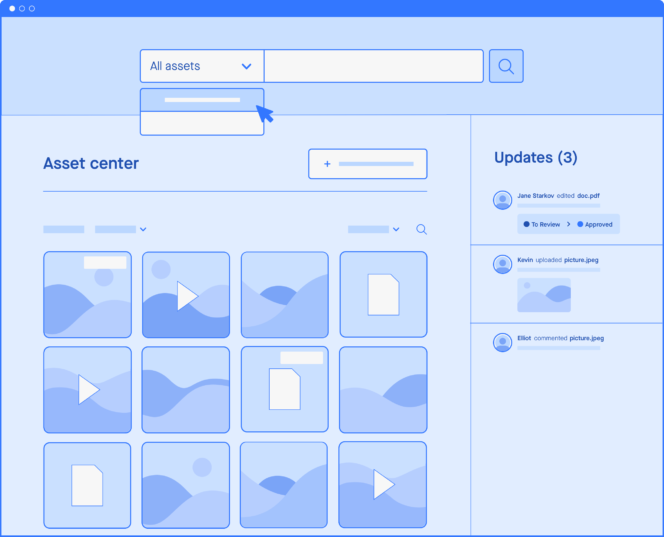
Task: Click Elliot's avatar in Updates
Action: (x=503, y=342)
